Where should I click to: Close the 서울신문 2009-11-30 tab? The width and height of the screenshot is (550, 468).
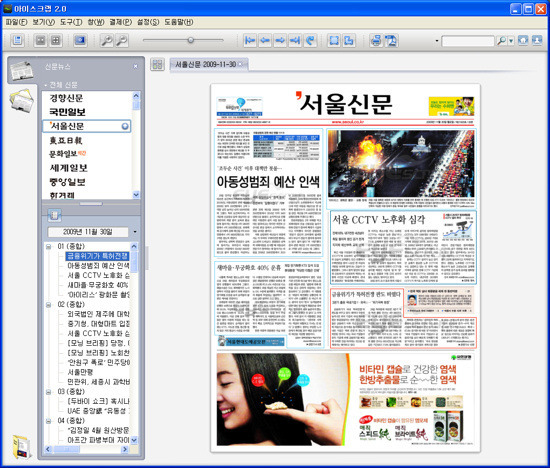pyautogui.click(x=240, y=64)
